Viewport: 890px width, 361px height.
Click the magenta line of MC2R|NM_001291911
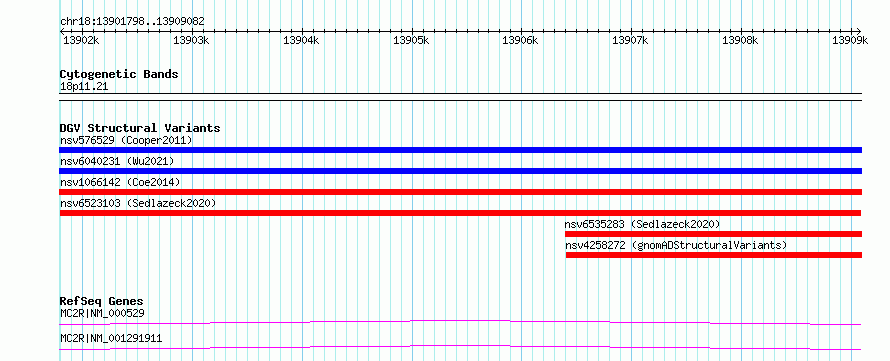pyautogui.click(x=460, y=347)
